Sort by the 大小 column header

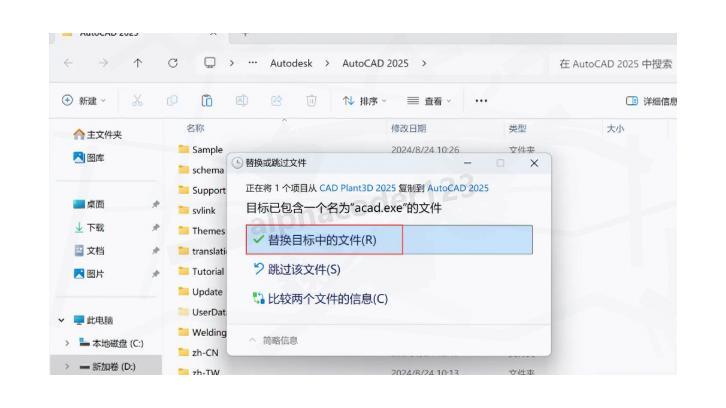(x=615, y=128)
